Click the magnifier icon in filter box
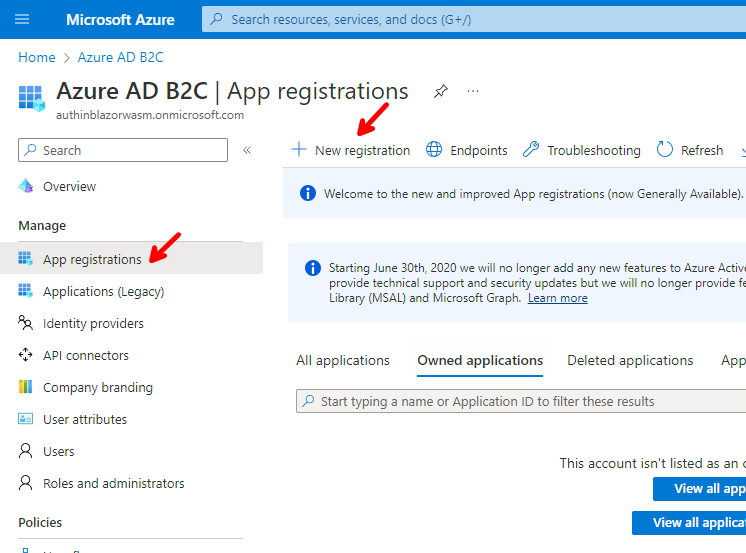This screenshot has width=746, height=553. coord(308,401)
